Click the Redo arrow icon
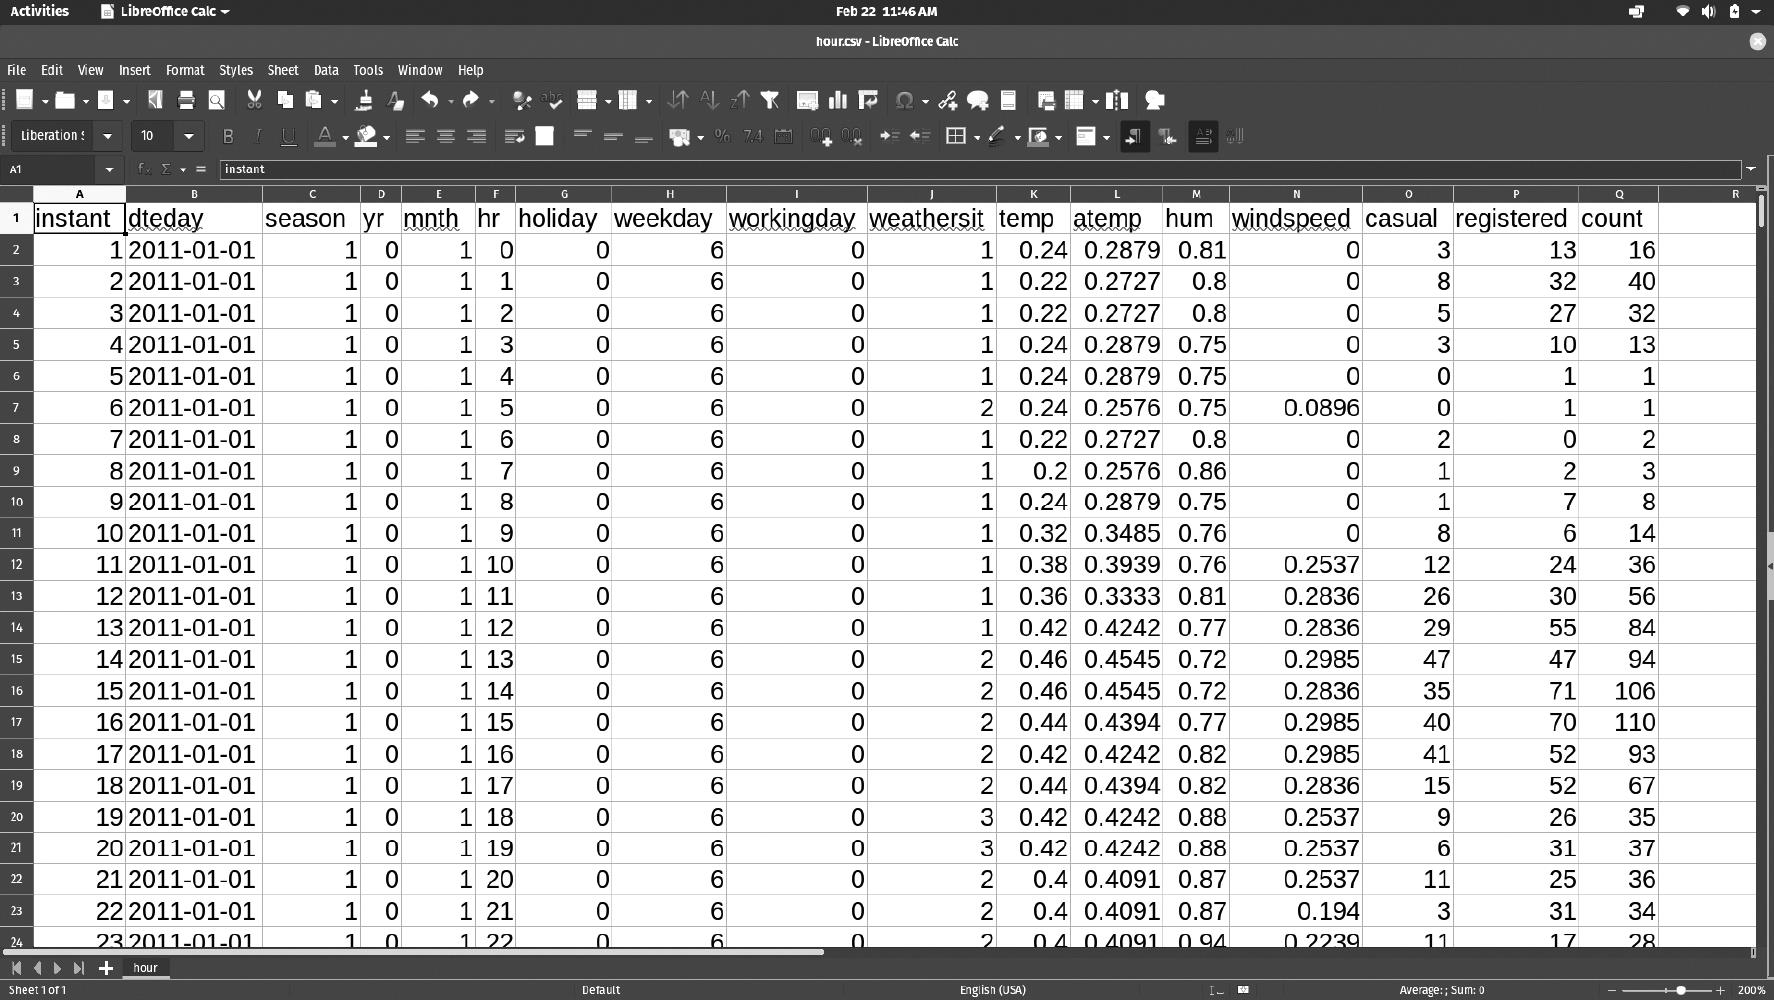The image size is (1774, 1000). tap(471, 100)
